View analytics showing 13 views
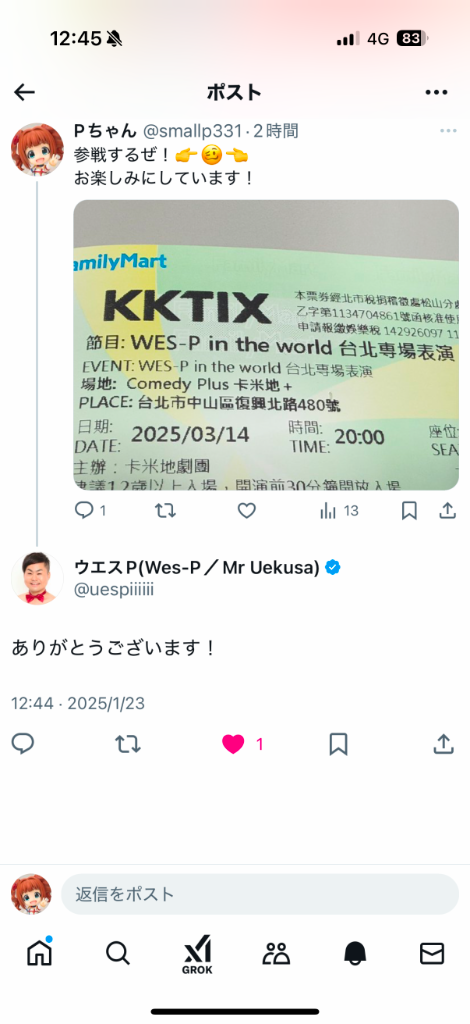Image resolution: width=470 pixels, height=1024 pixels. click(x=339, y=511)
